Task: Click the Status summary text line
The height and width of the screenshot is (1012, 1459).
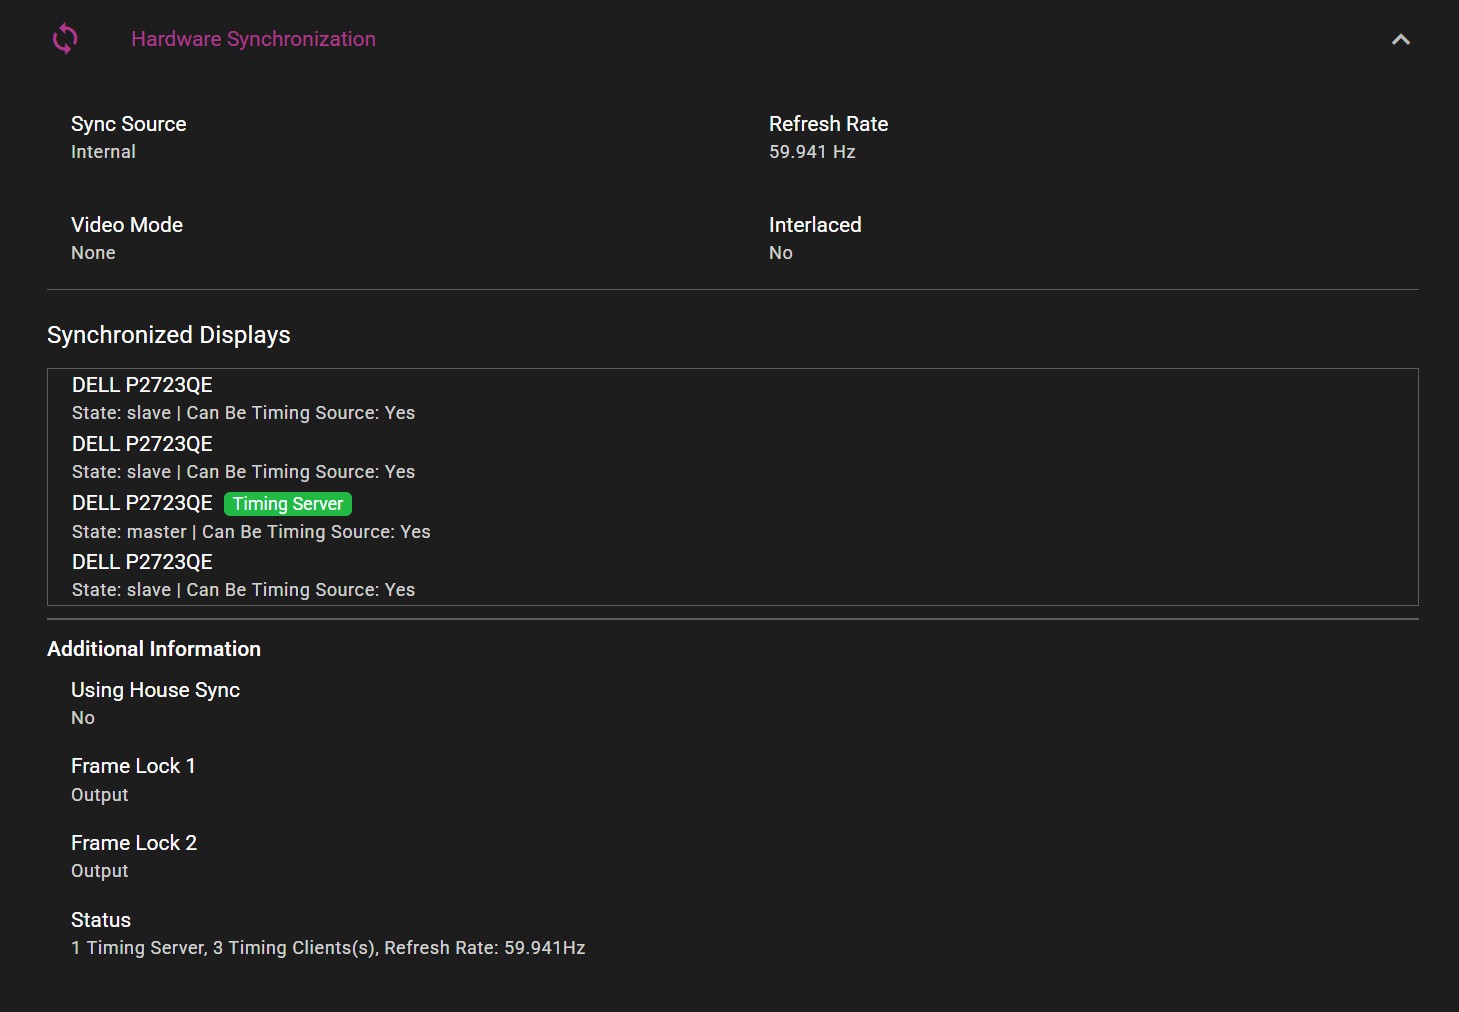Action: pyautogui.click(x=328, y=948)
